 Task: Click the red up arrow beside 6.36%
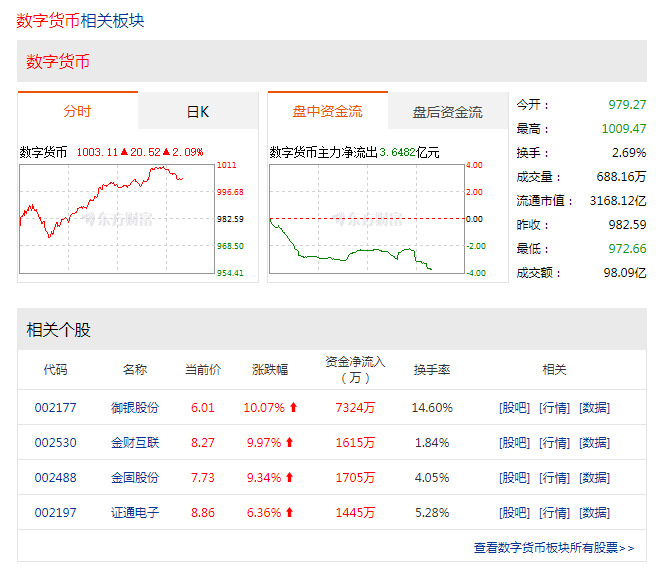pyautogui.click(x=289, y=512)
